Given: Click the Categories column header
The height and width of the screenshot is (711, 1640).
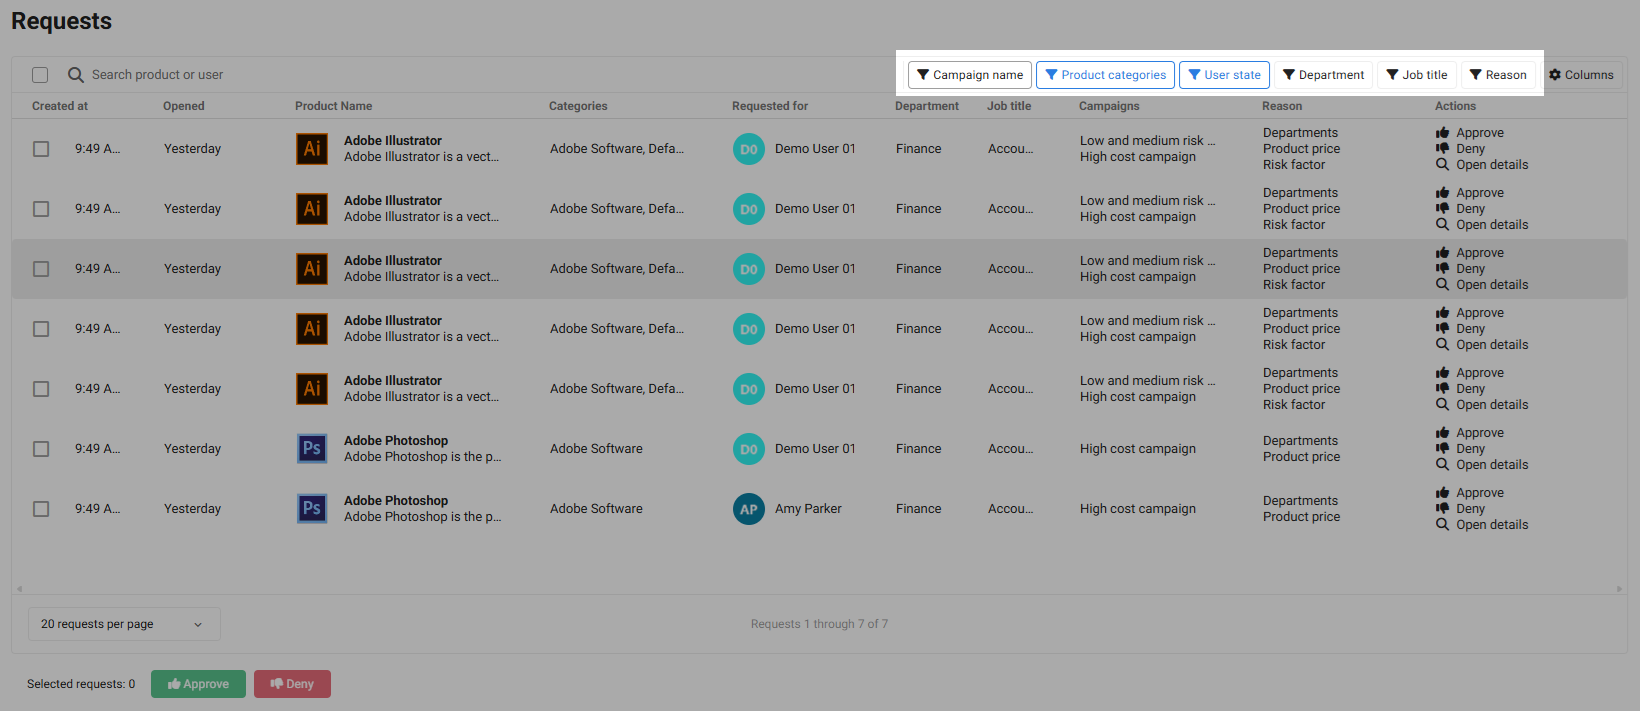Looking at the screenshot, I should [578, 106].
